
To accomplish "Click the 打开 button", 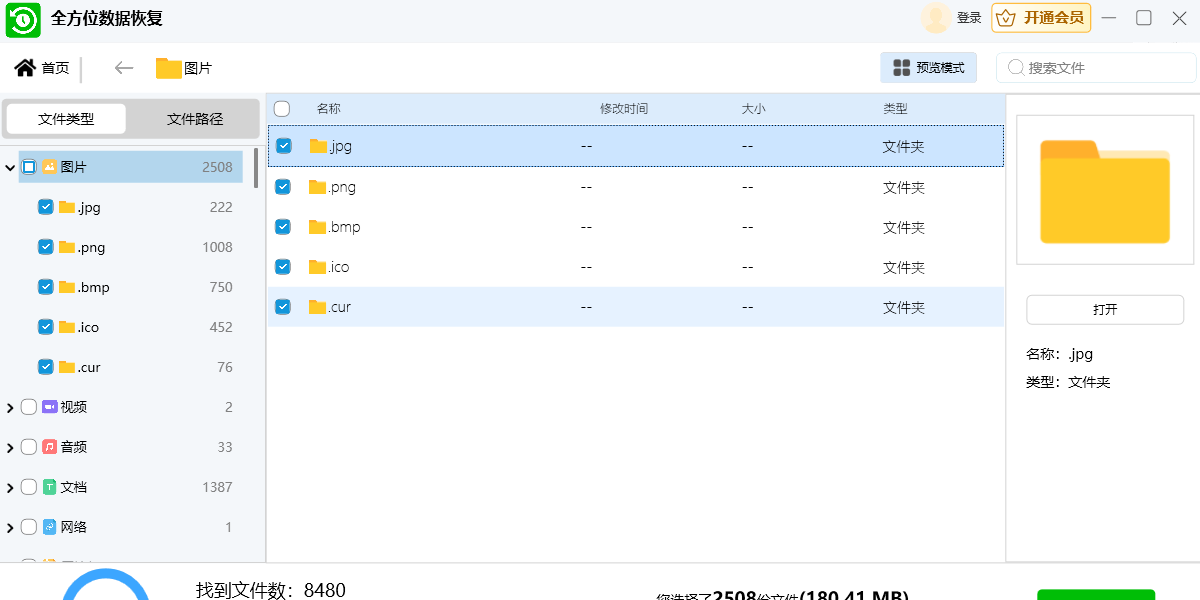I will coord(1104,310).
